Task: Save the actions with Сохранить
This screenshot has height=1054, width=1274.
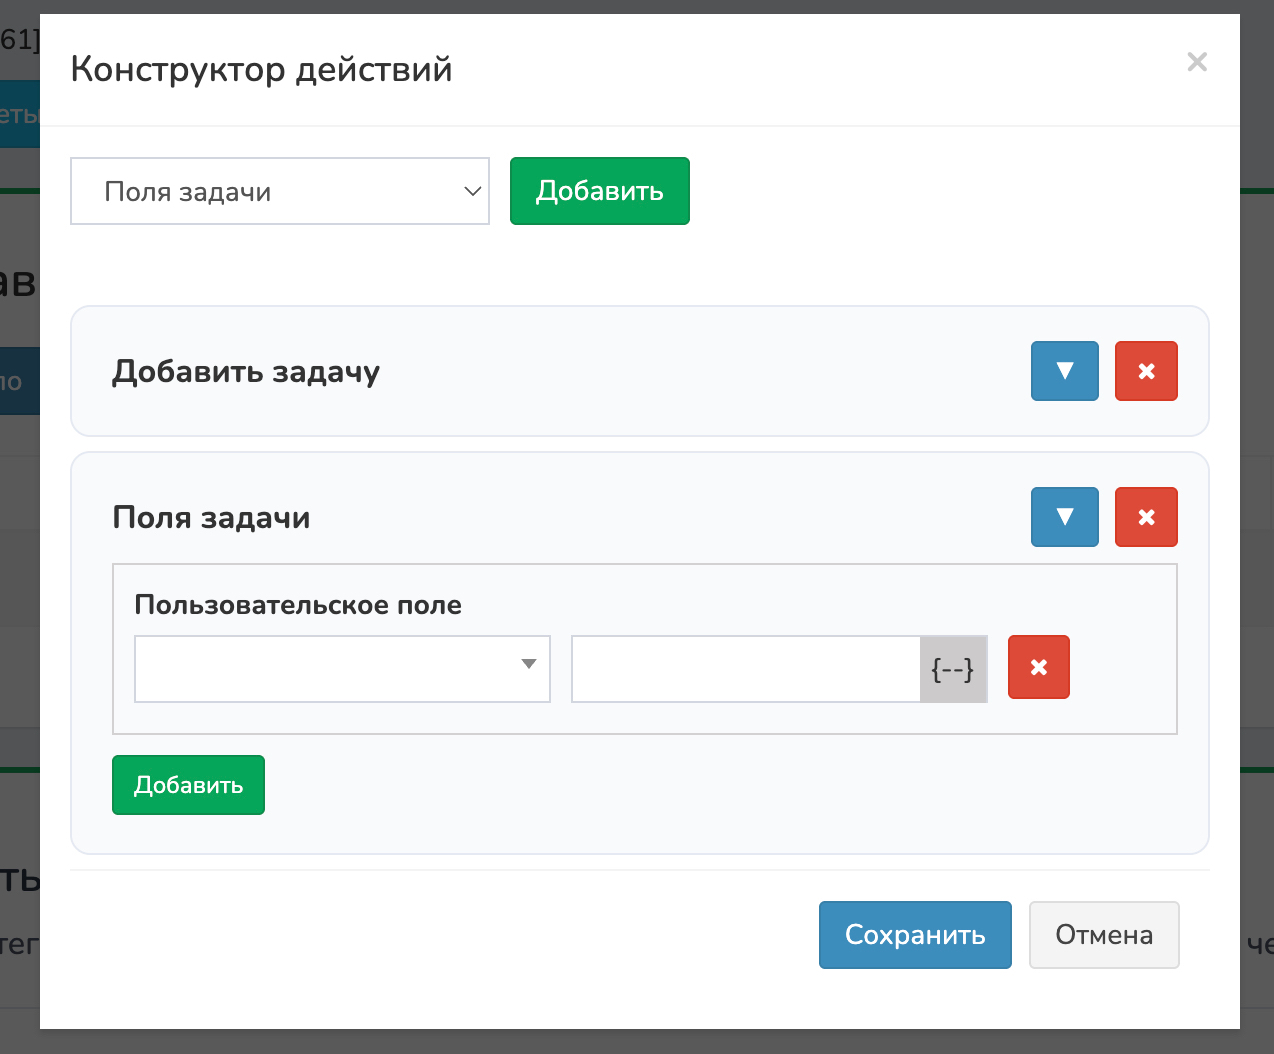Action: (914, 935)
